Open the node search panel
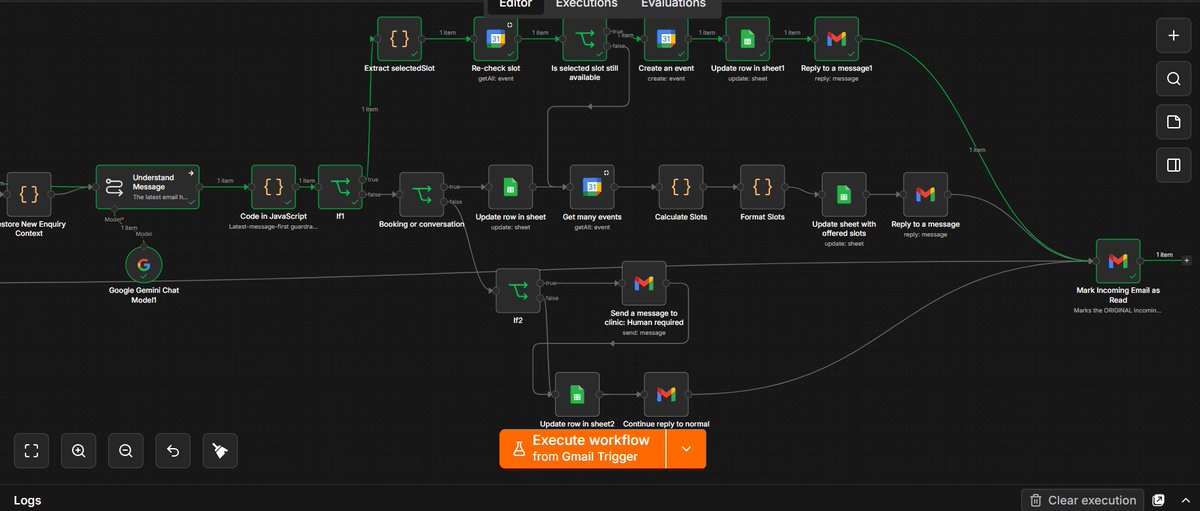The image size is (1200, 511). (1174, 78)
